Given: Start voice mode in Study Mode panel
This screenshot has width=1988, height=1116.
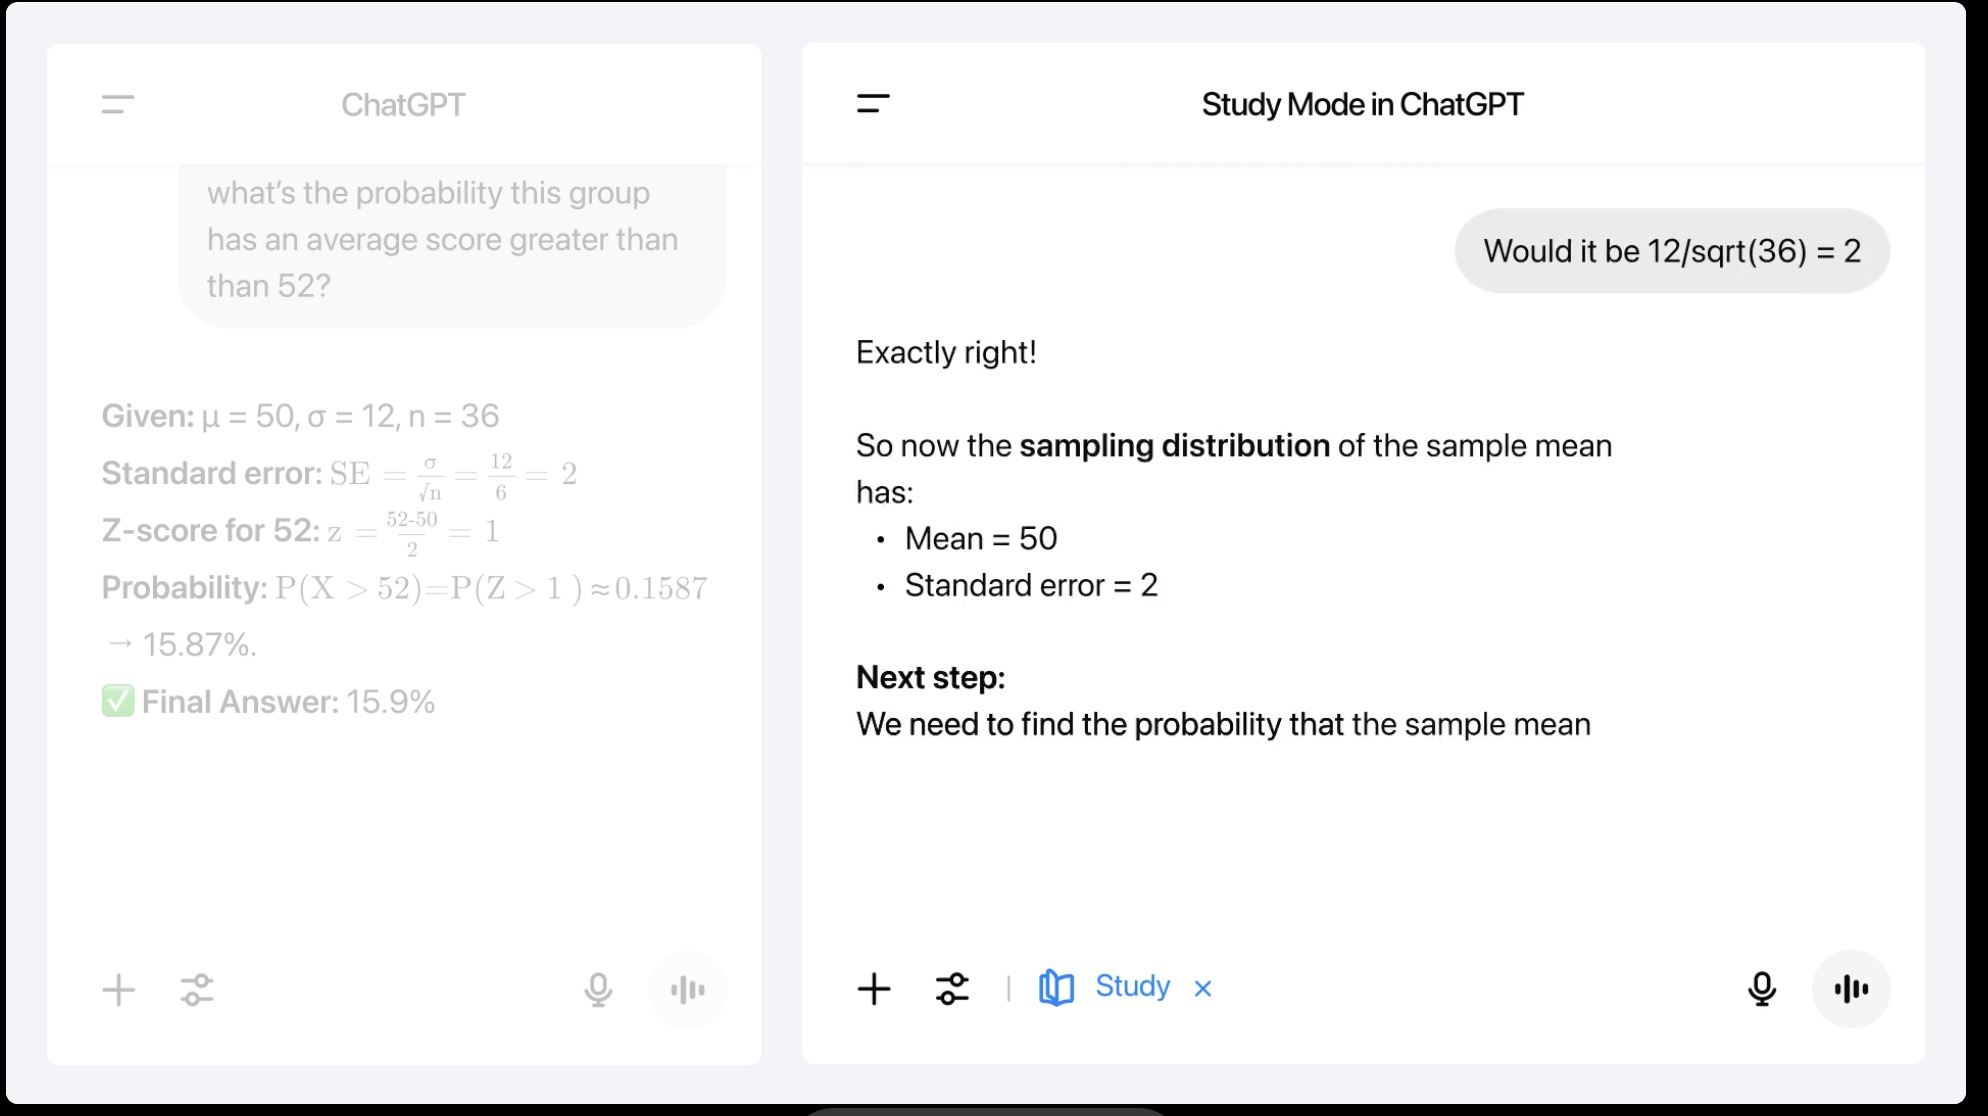Looking at the screenshot, I should [x=1851, y=989].
